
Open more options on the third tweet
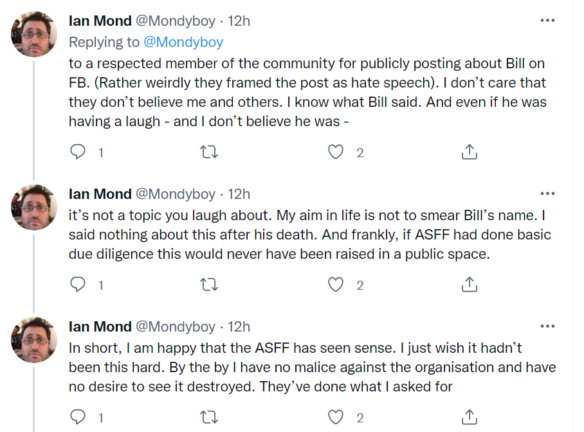548,326
